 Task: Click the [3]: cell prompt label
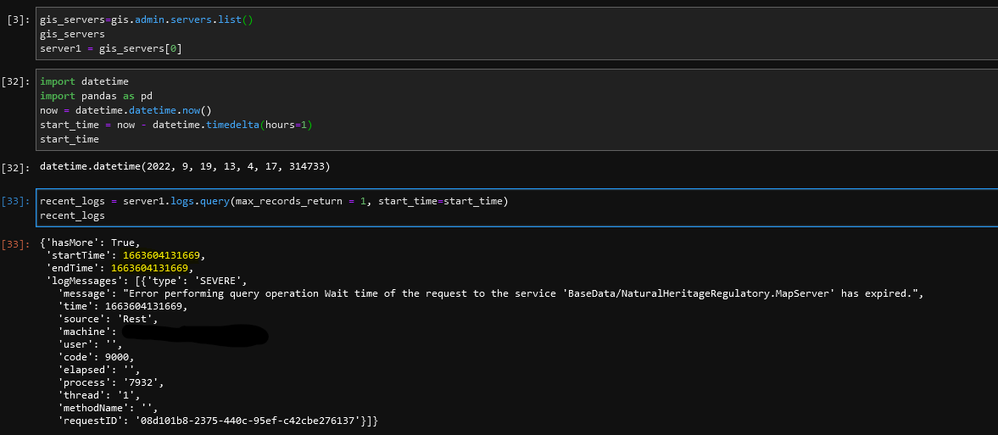click(19, 20)
